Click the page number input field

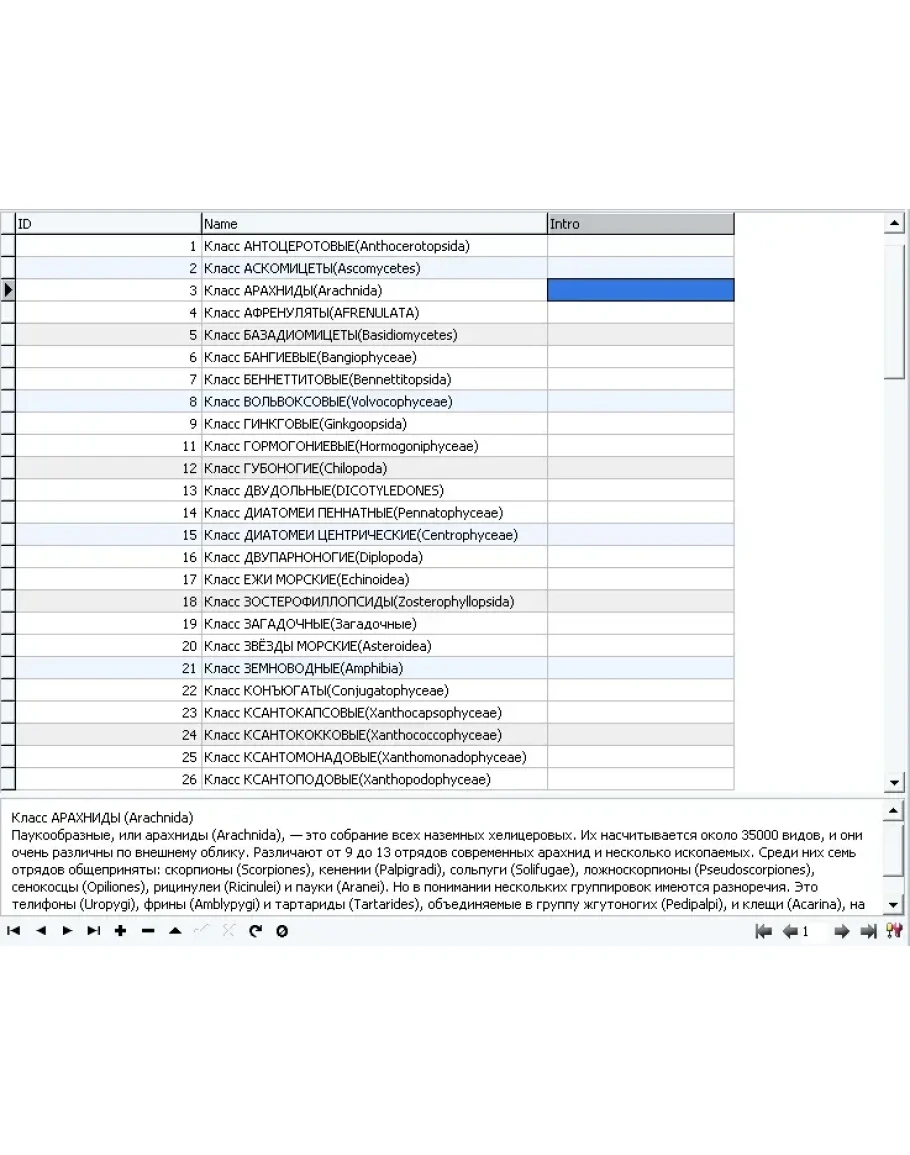pos(814,931)
